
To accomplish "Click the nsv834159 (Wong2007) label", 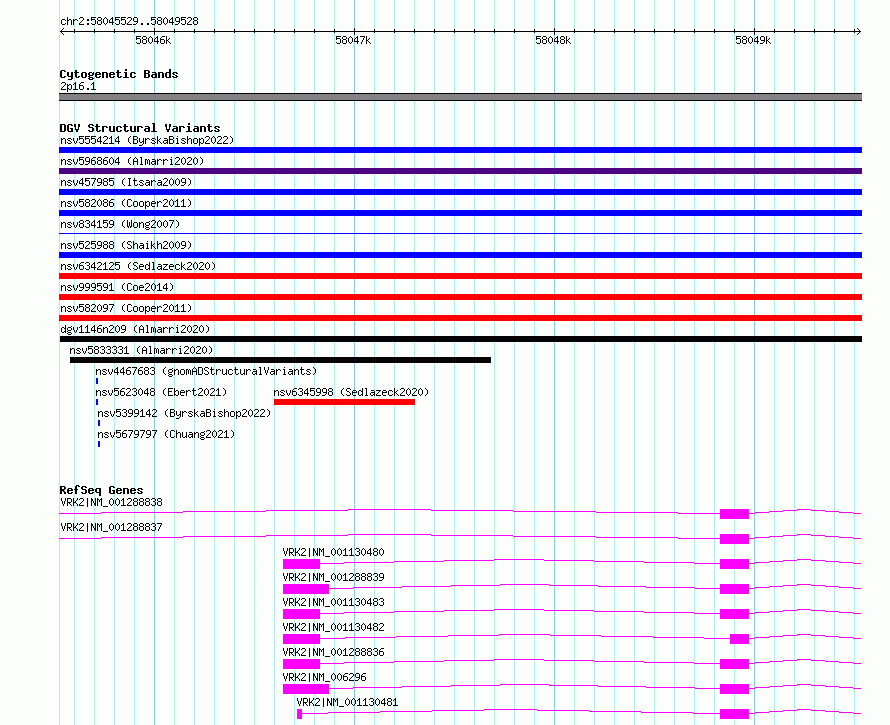I will click(x=120, y=224).
